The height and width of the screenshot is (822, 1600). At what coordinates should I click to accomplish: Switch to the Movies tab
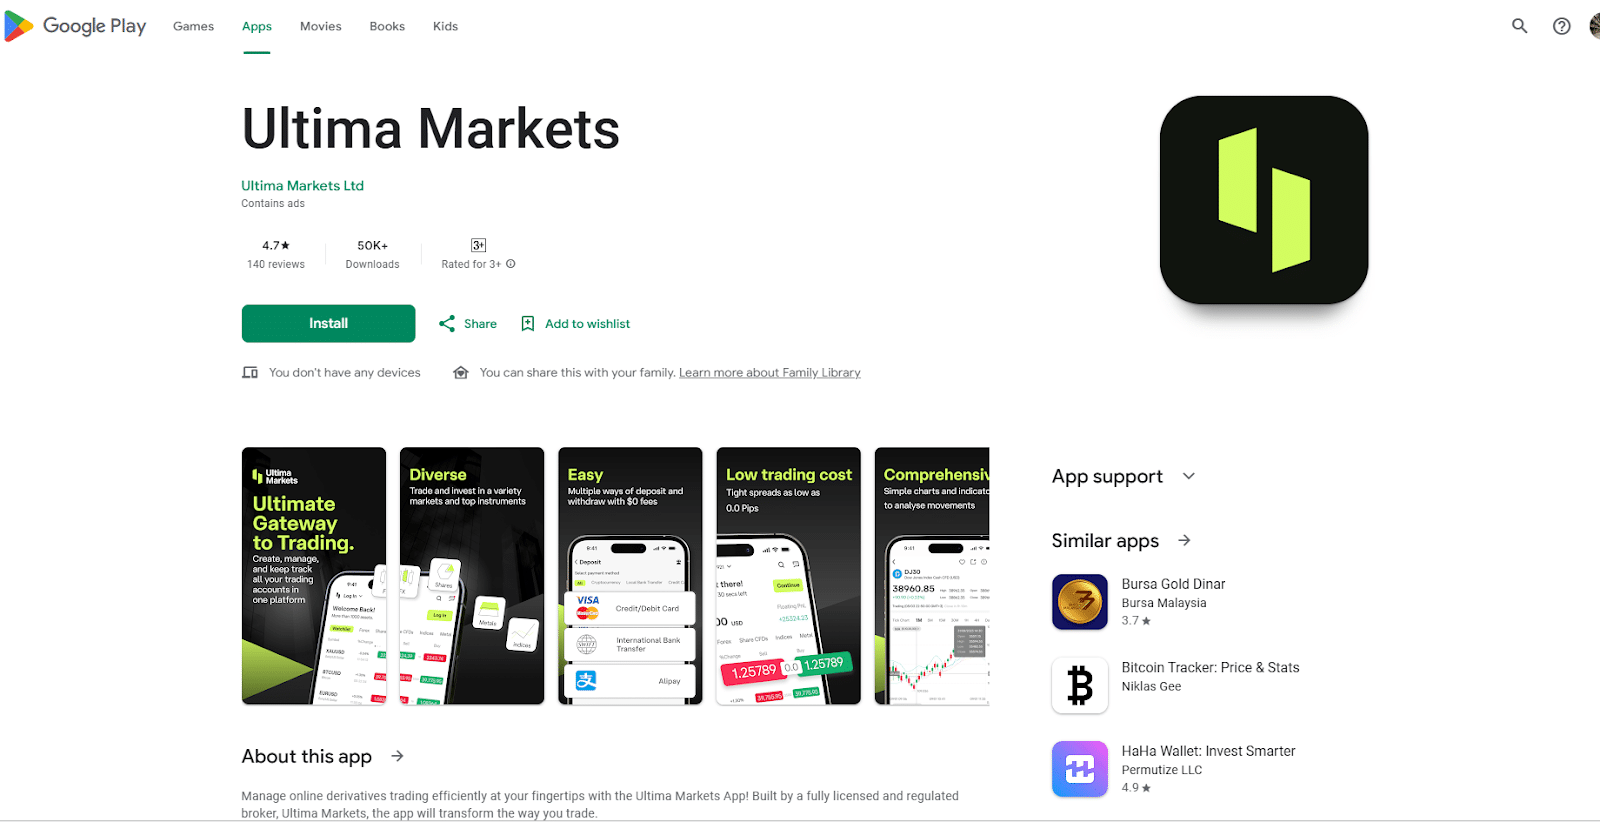point(321,26)
